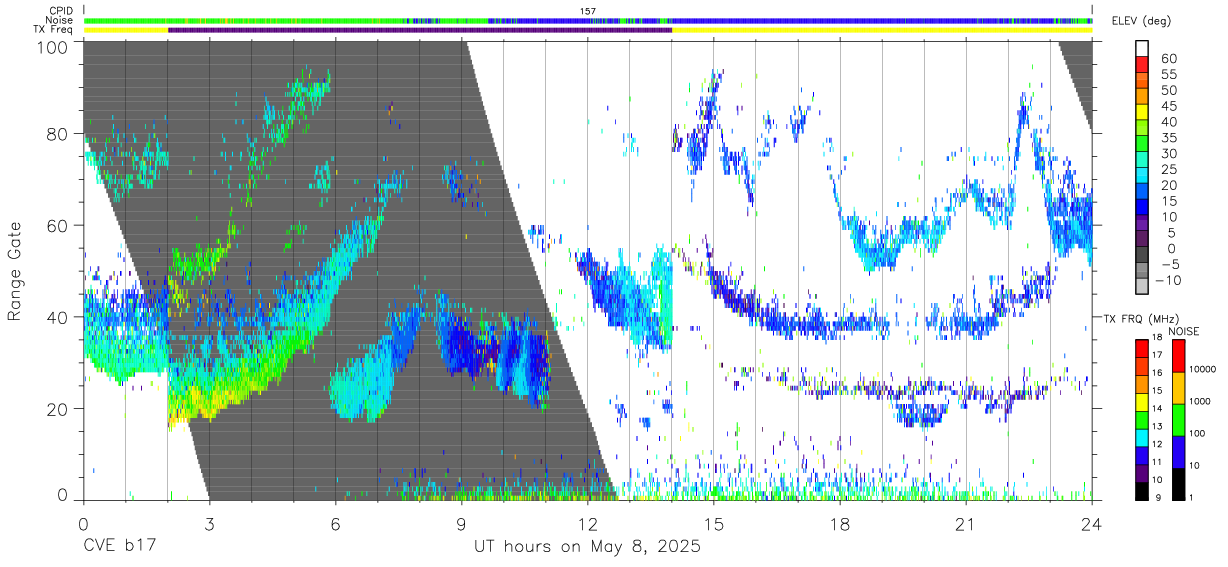
Task: Click the x-axis hour tick 21
Action: (966, 525)
